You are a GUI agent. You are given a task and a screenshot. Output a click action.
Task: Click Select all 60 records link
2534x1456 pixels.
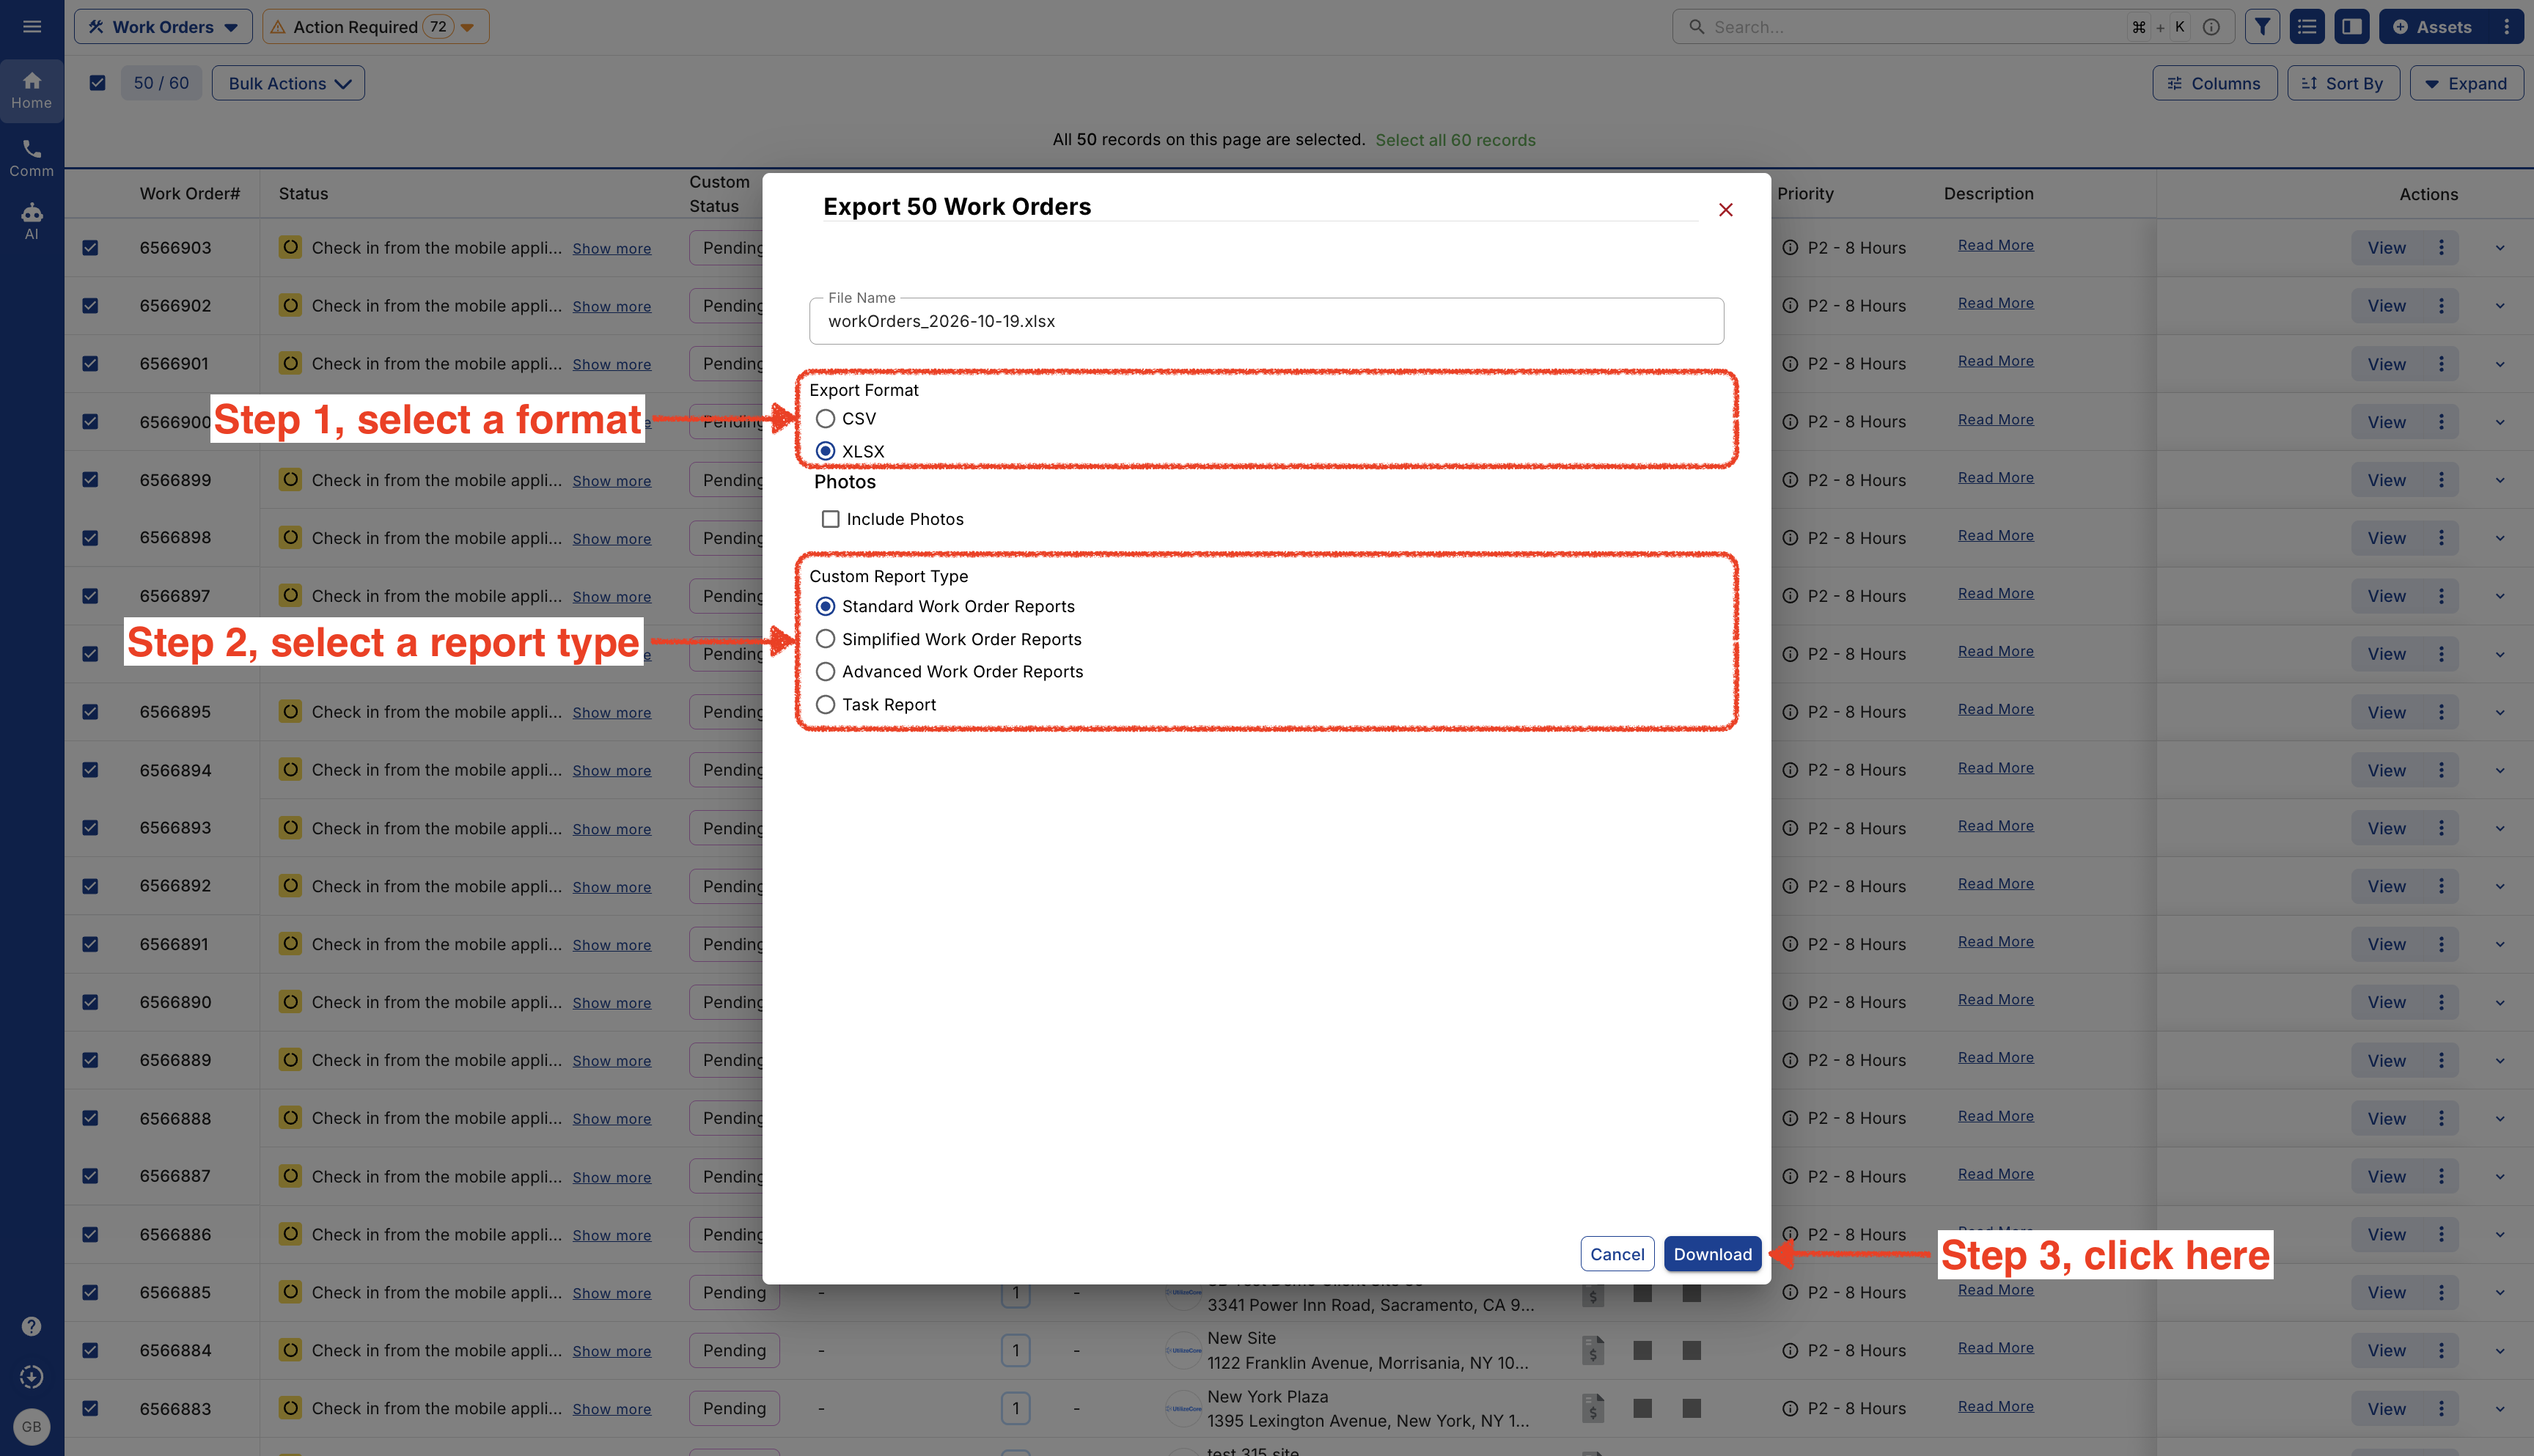tap(1455, 140)
